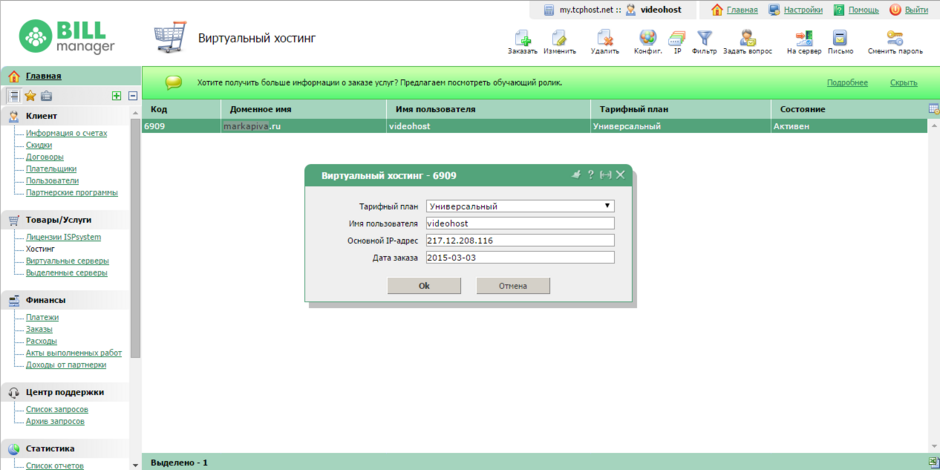Image resolution: width=940 pixels, height=470 pixels.
Task: Close the Виртуальный хостинг - 6909 dialog
Action: (x=620, y=174)
